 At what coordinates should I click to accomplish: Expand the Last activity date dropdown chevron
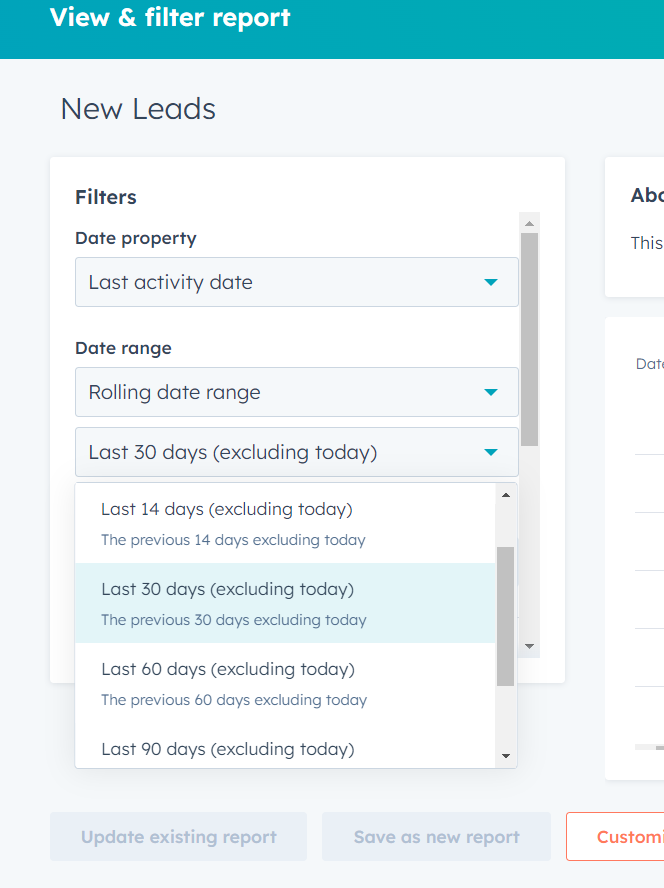pyautogui.click(x=491, y=282)
